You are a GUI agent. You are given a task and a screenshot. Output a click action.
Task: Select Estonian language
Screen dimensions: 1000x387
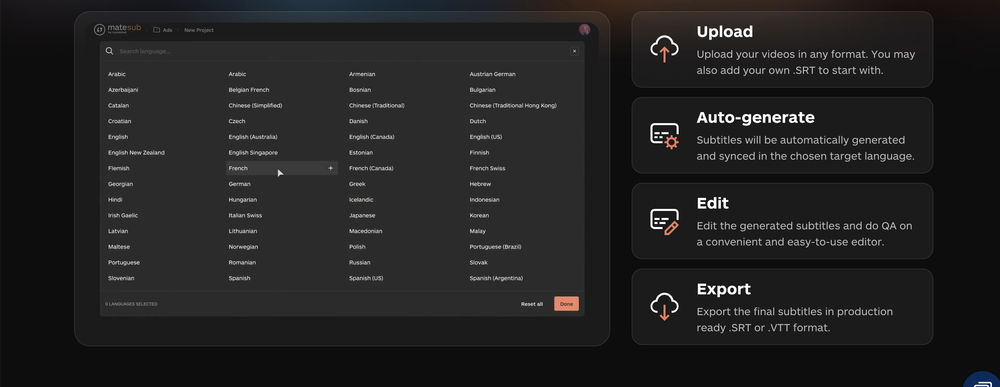361,153
